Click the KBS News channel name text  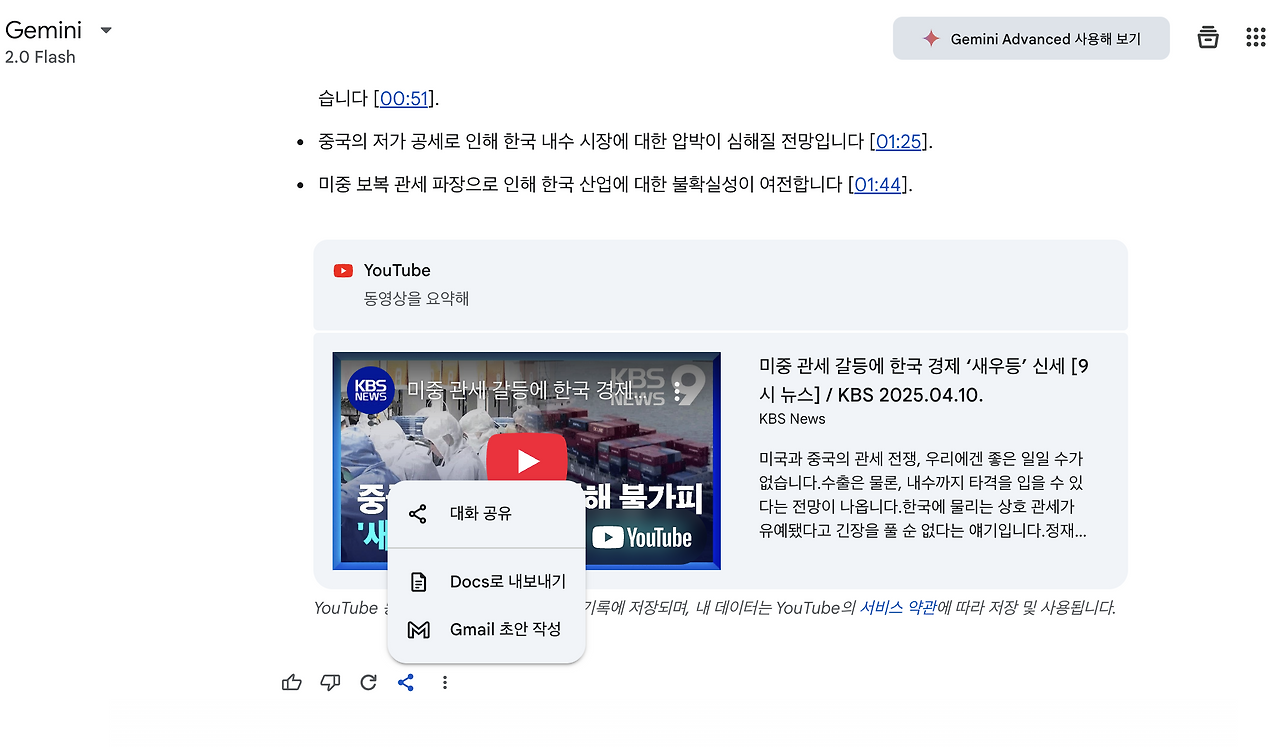[x=792, y=419]
